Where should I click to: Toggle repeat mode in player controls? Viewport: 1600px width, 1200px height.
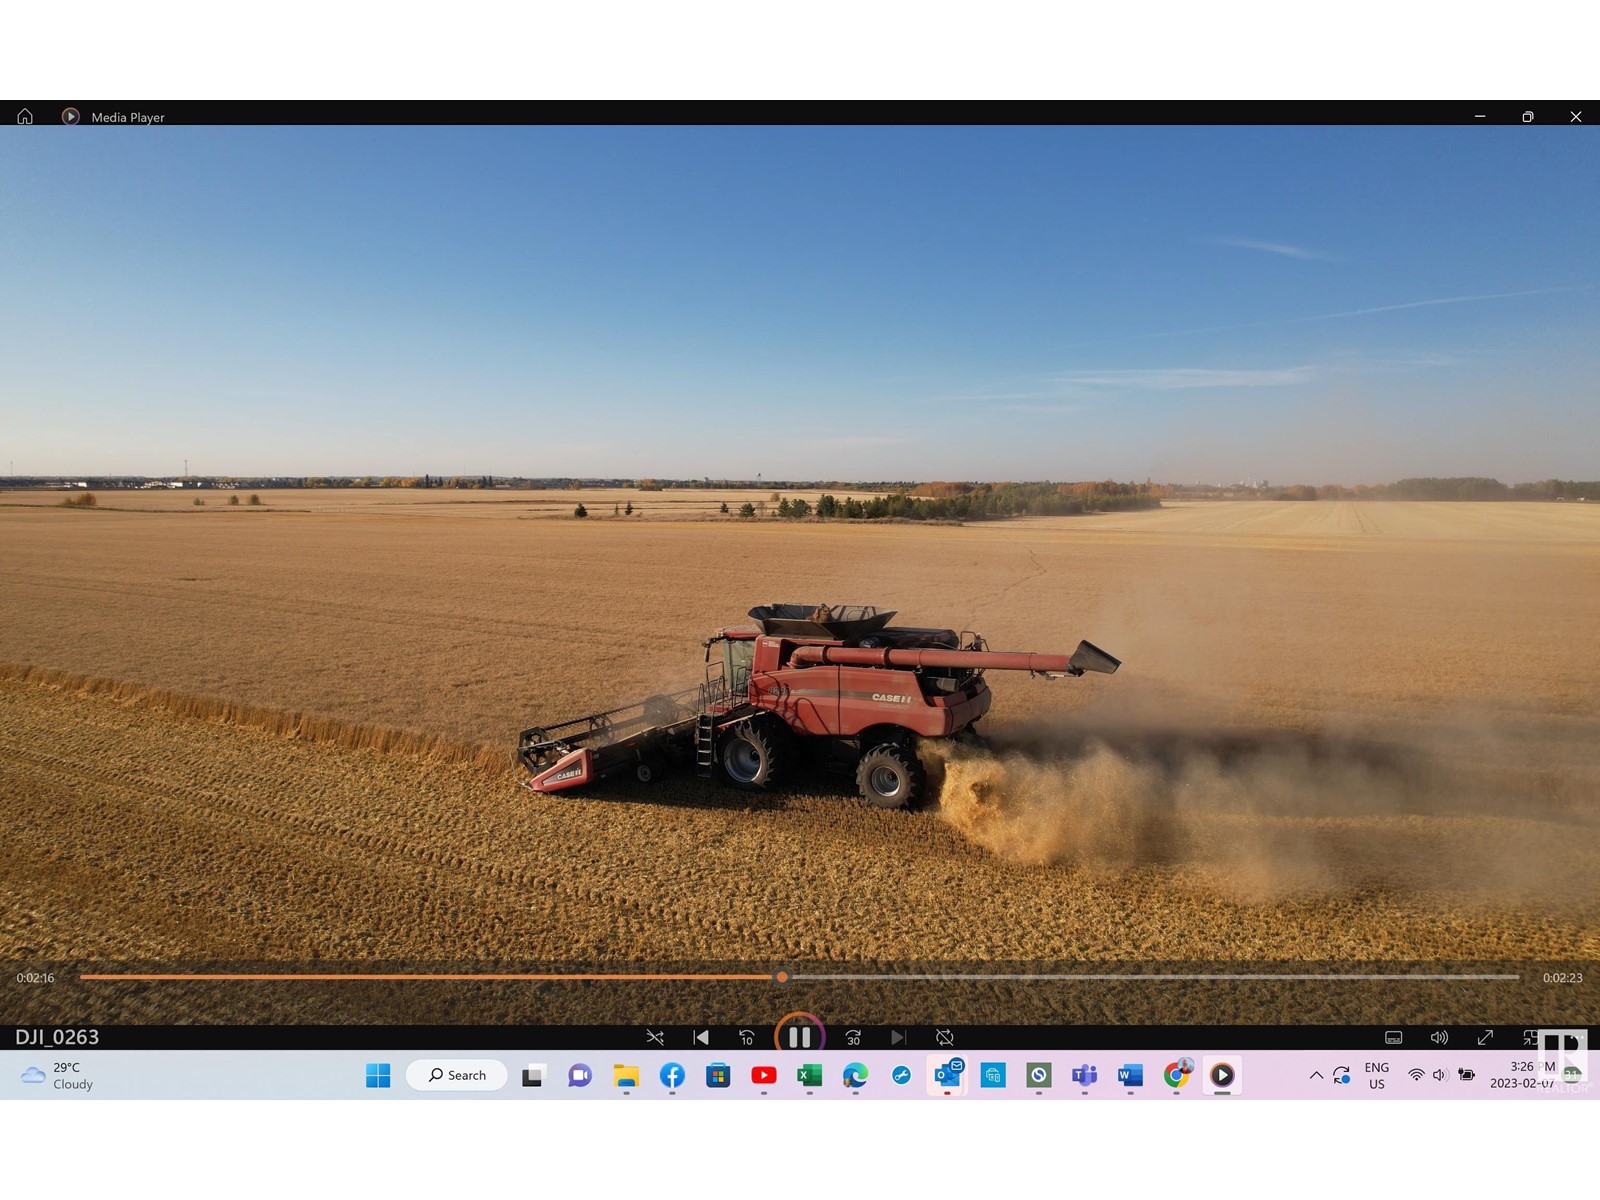(944, 1038)
